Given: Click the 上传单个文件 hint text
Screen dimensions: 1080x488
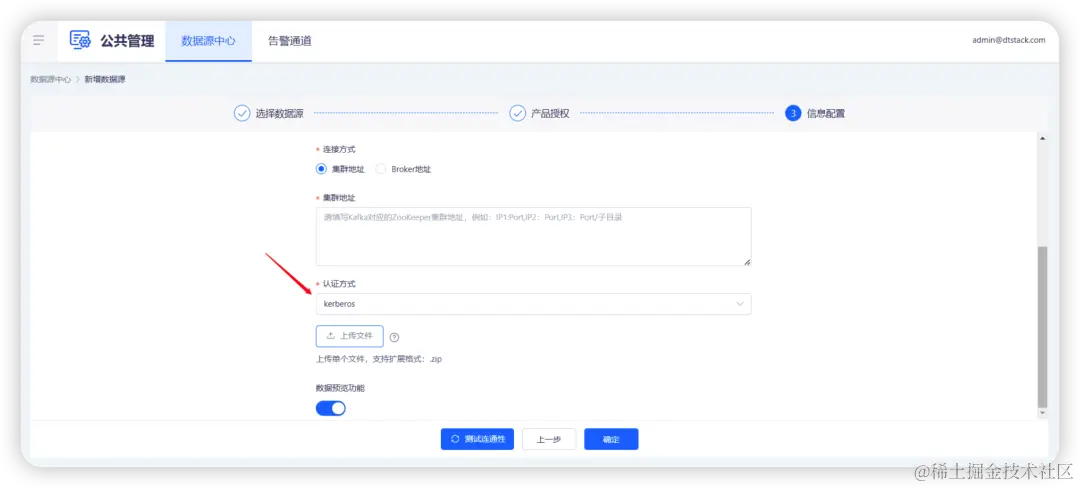Looking at the screenshot, I should click(x=379, y=359).
